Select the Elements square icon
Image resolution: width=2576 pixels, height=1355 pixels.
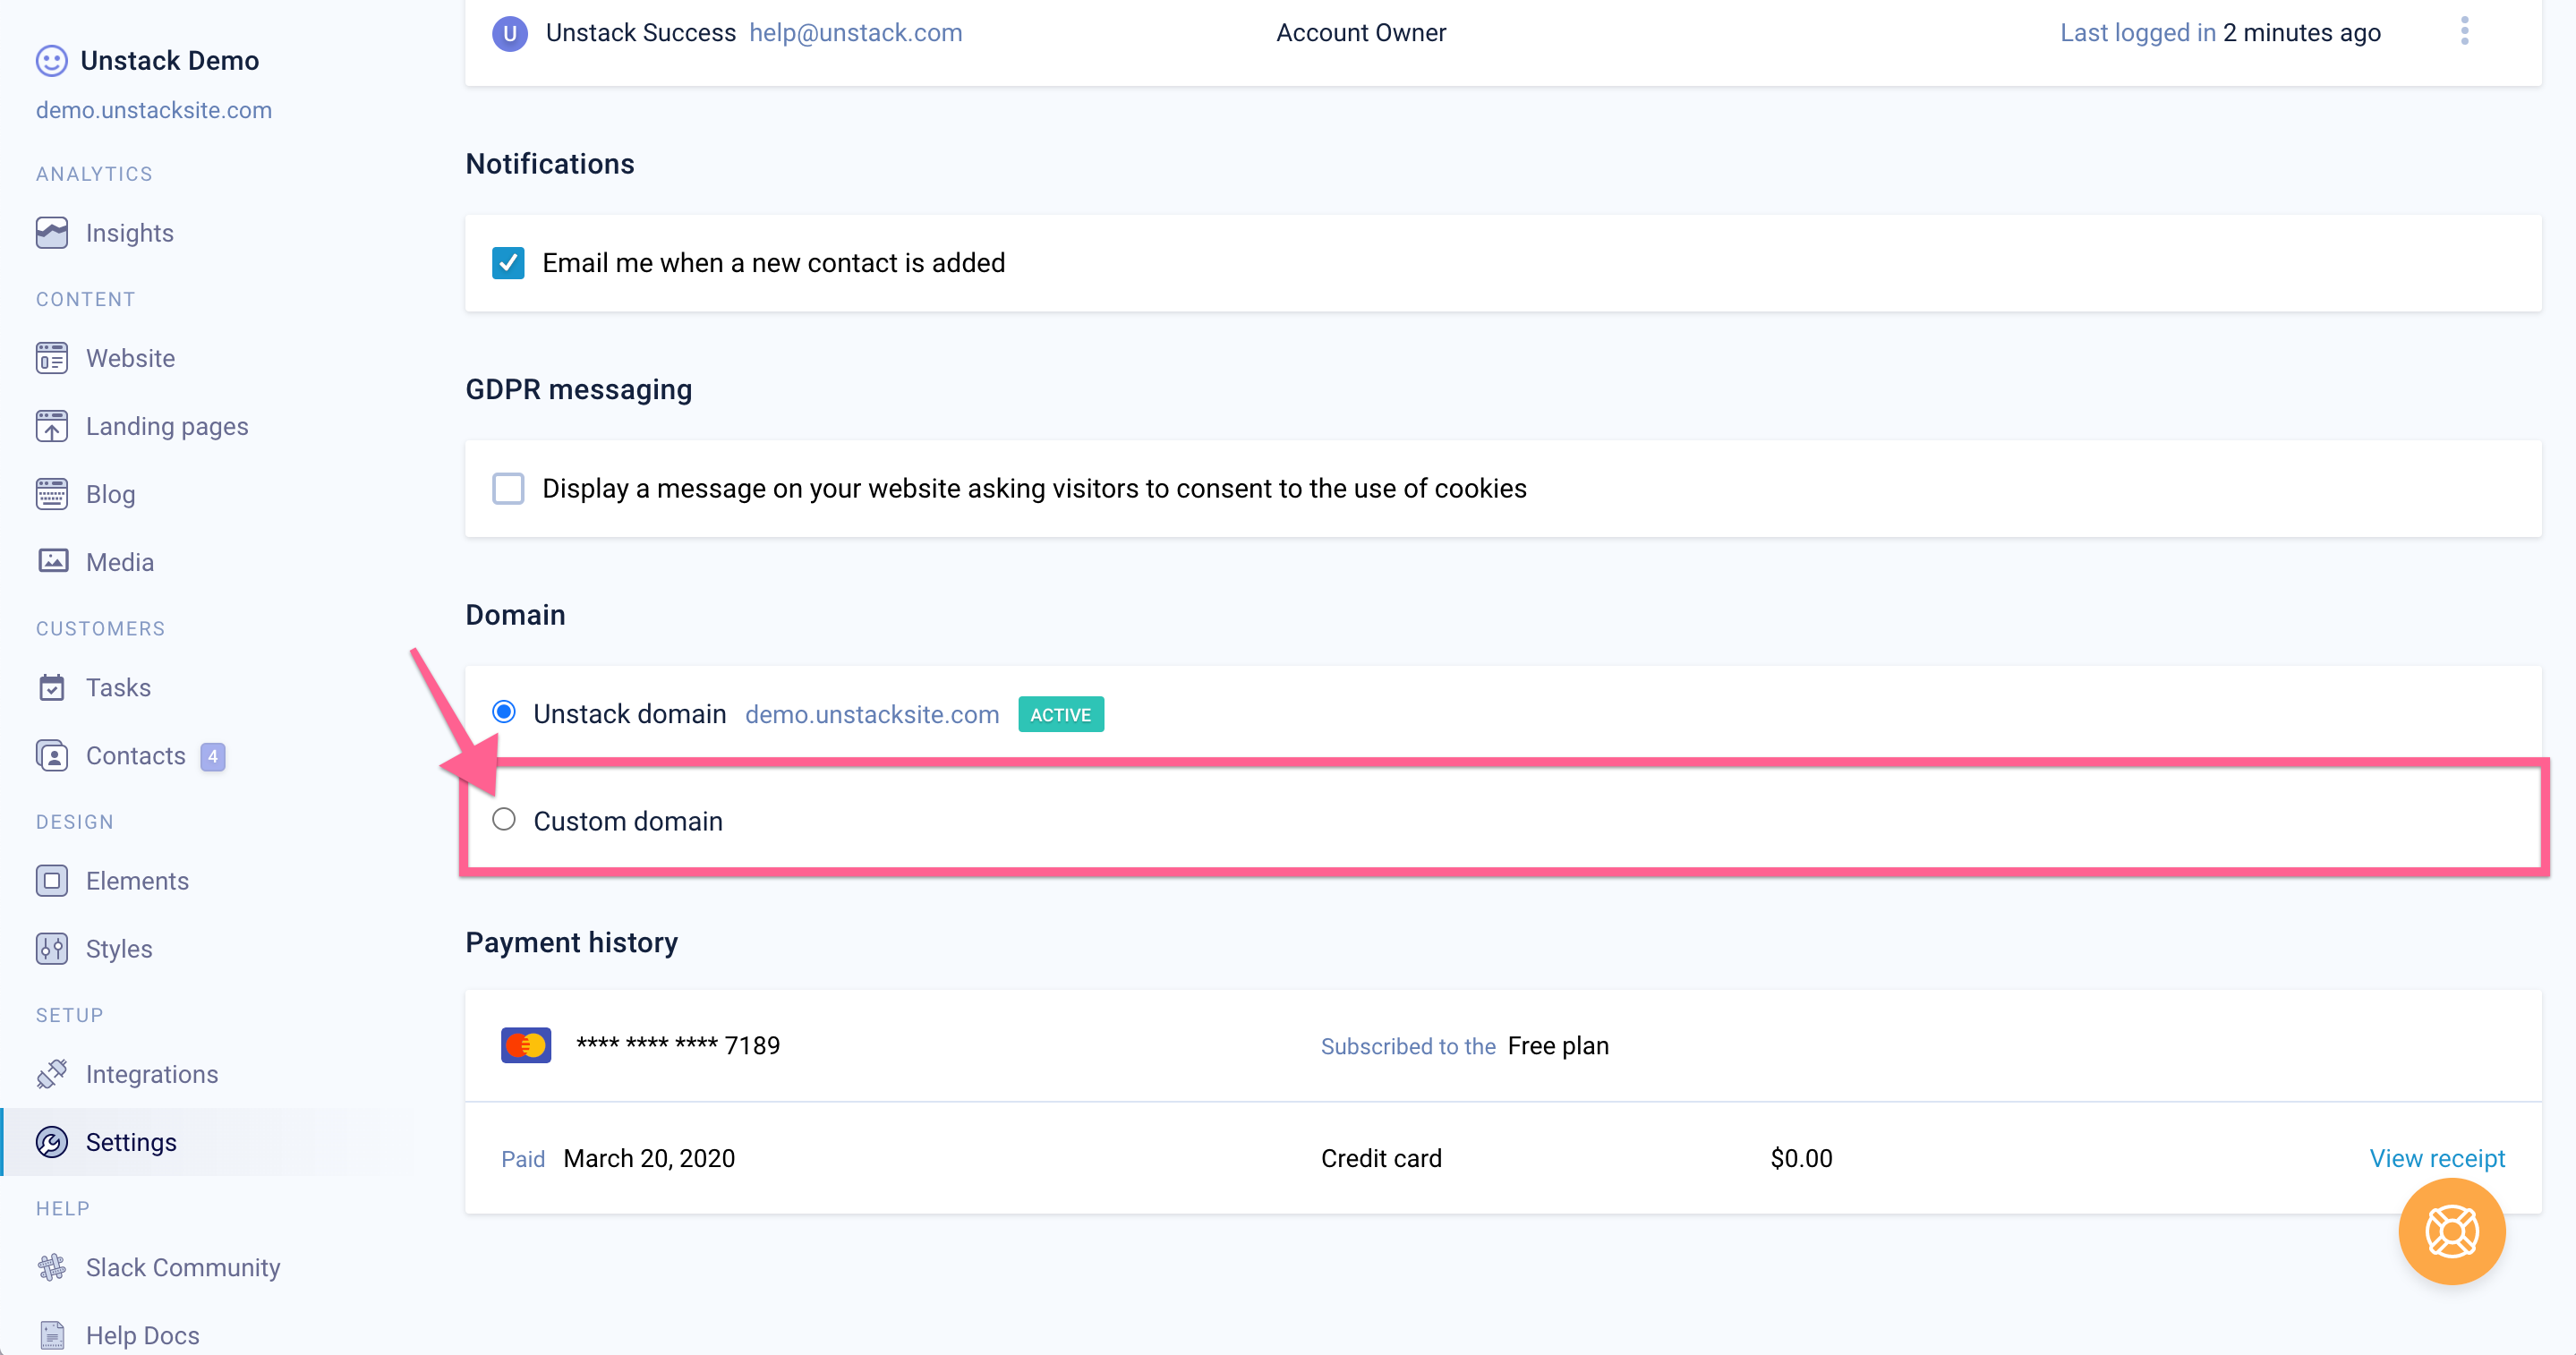(52, 881)
